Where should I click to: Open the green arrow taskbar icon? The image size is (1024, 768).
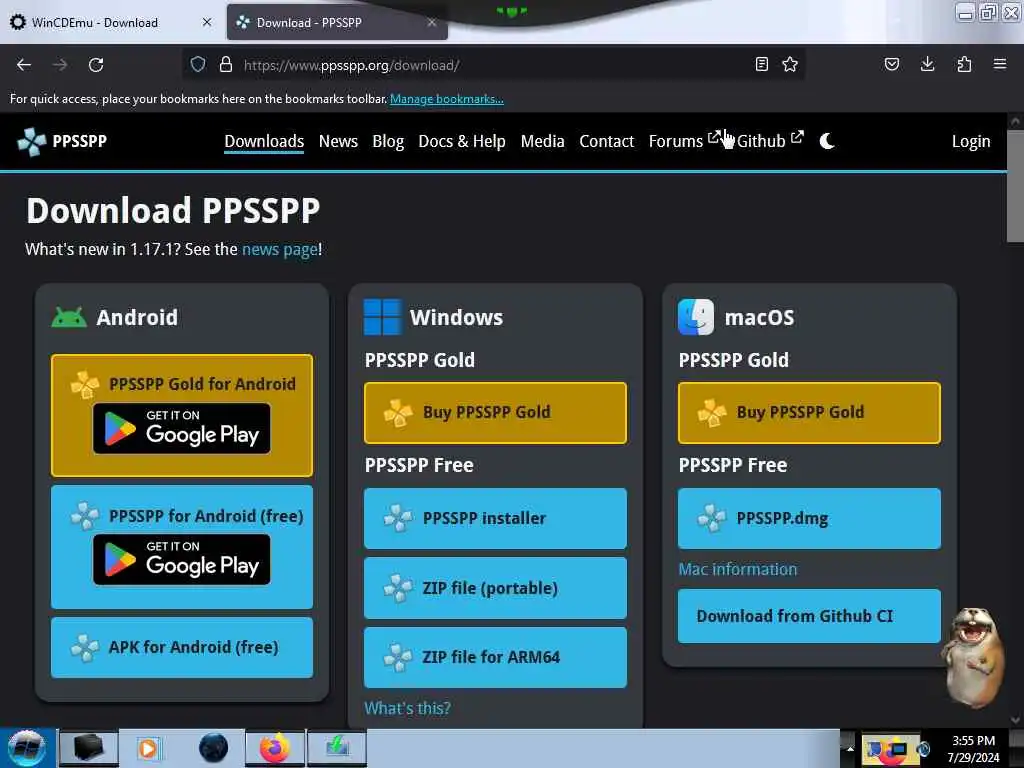pos(337,748)
